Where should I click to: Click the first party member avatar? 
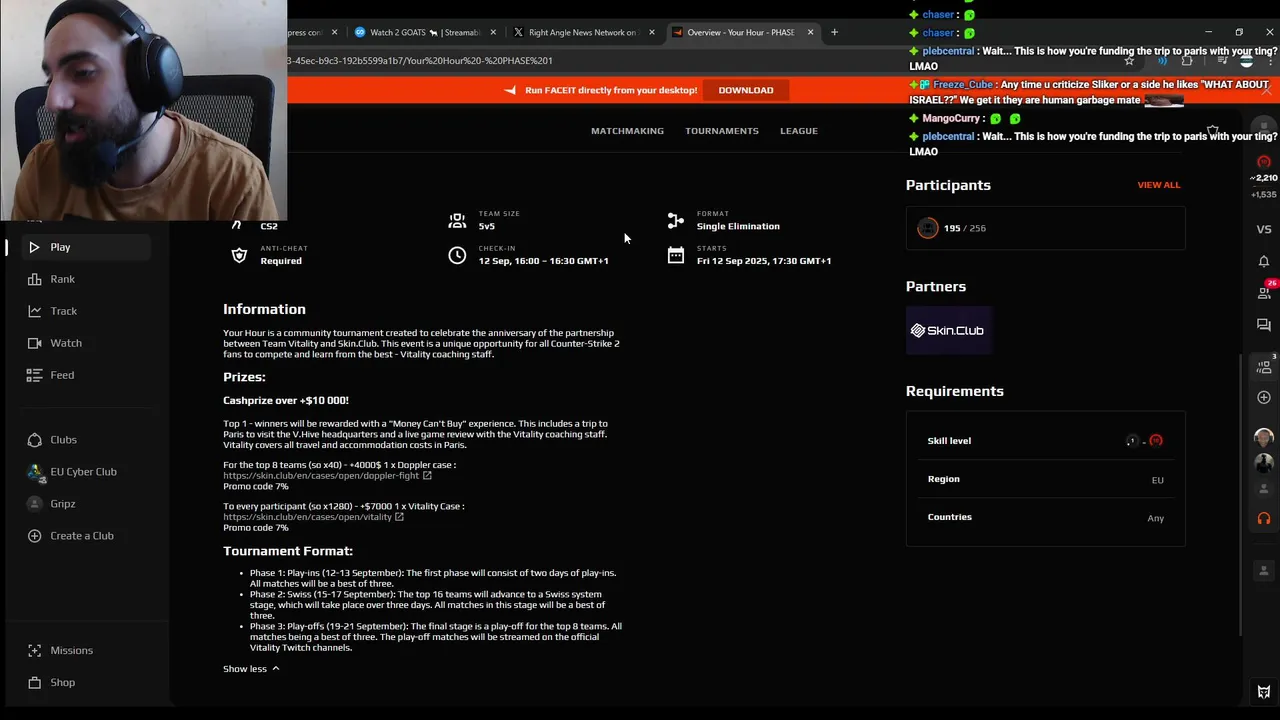click(1264, 437)
